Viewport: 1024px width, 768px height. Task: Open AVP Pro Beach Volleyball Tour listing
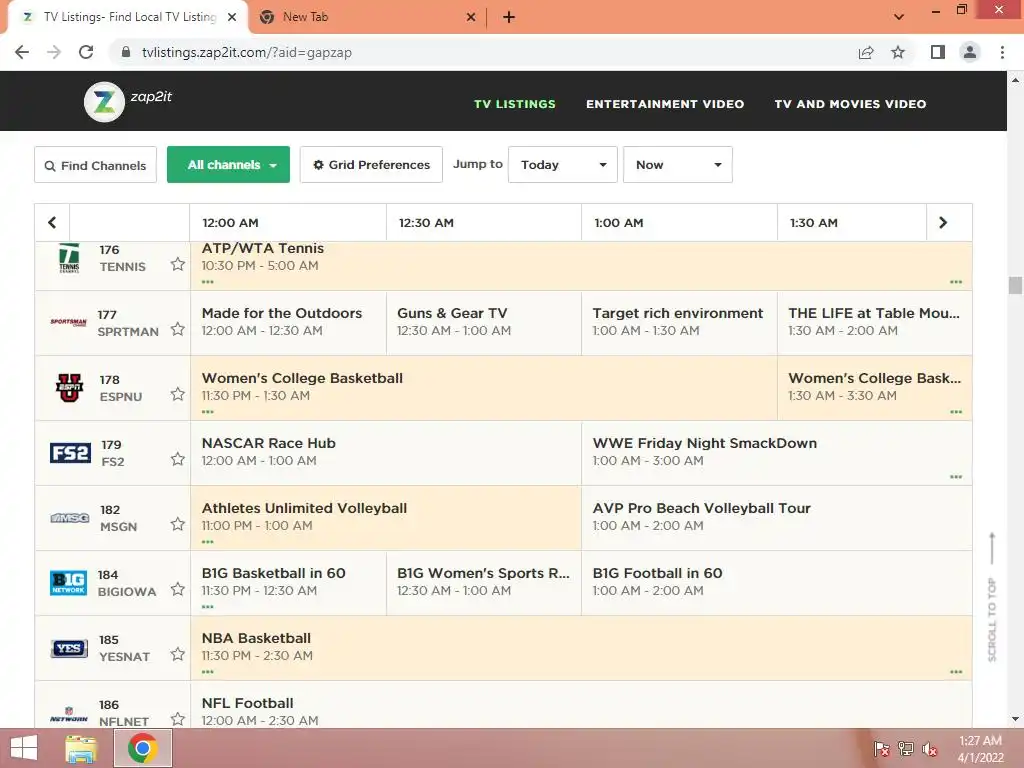pyautogui.click(x=776, y=518)
